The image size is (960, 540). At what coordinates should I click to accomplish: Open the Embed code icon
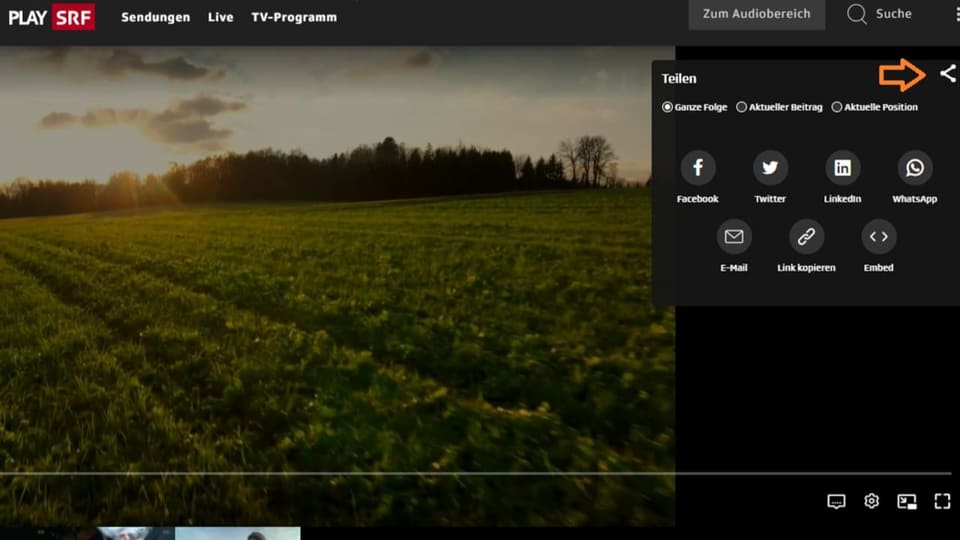[879, 237]
